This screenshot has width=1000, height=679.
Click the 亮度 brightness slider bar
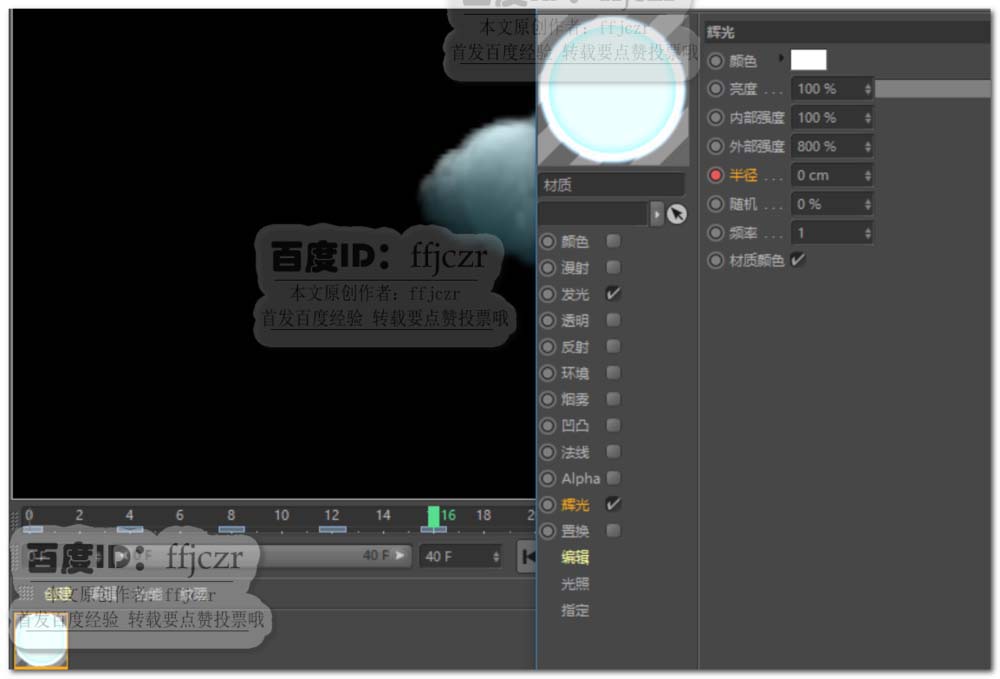933,89
